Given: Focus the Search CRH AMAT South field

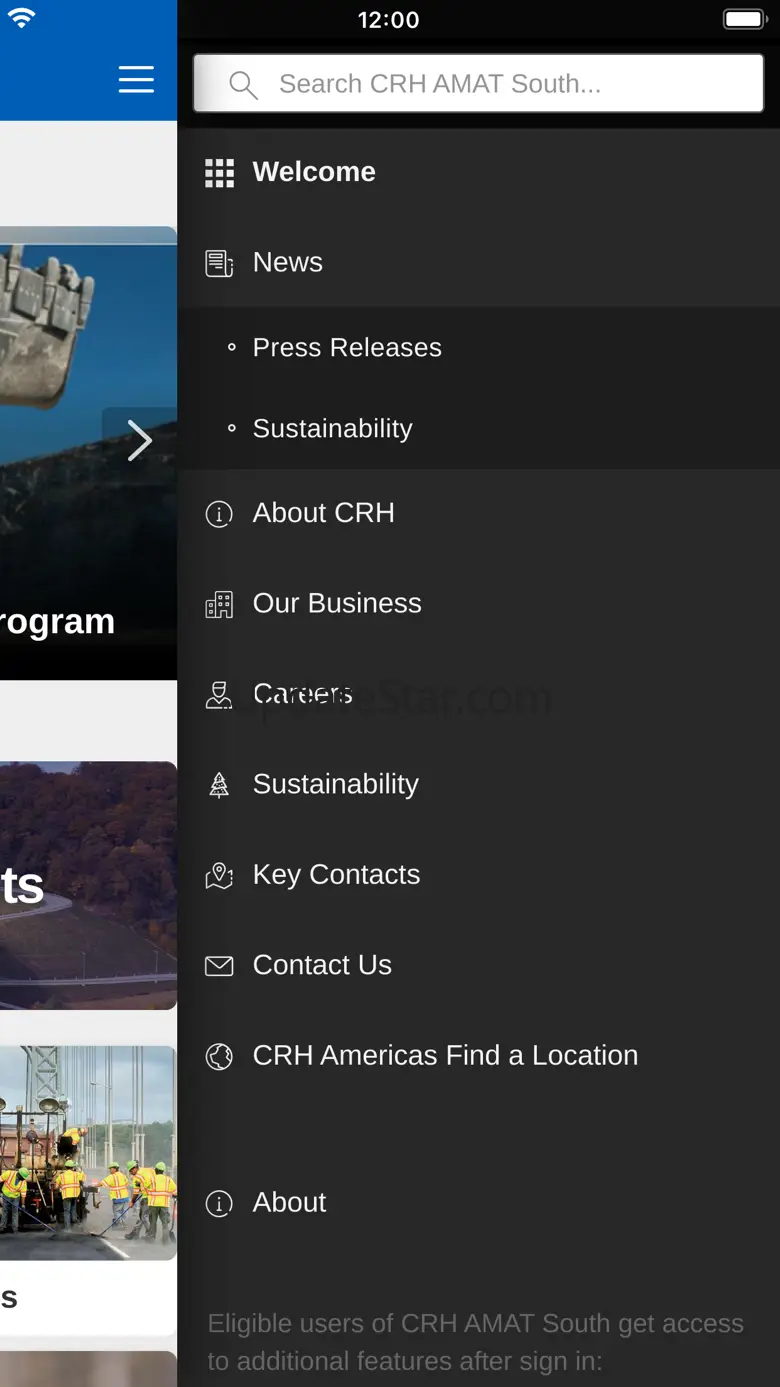Looking at the screenshot, I should tap(479, 84).
